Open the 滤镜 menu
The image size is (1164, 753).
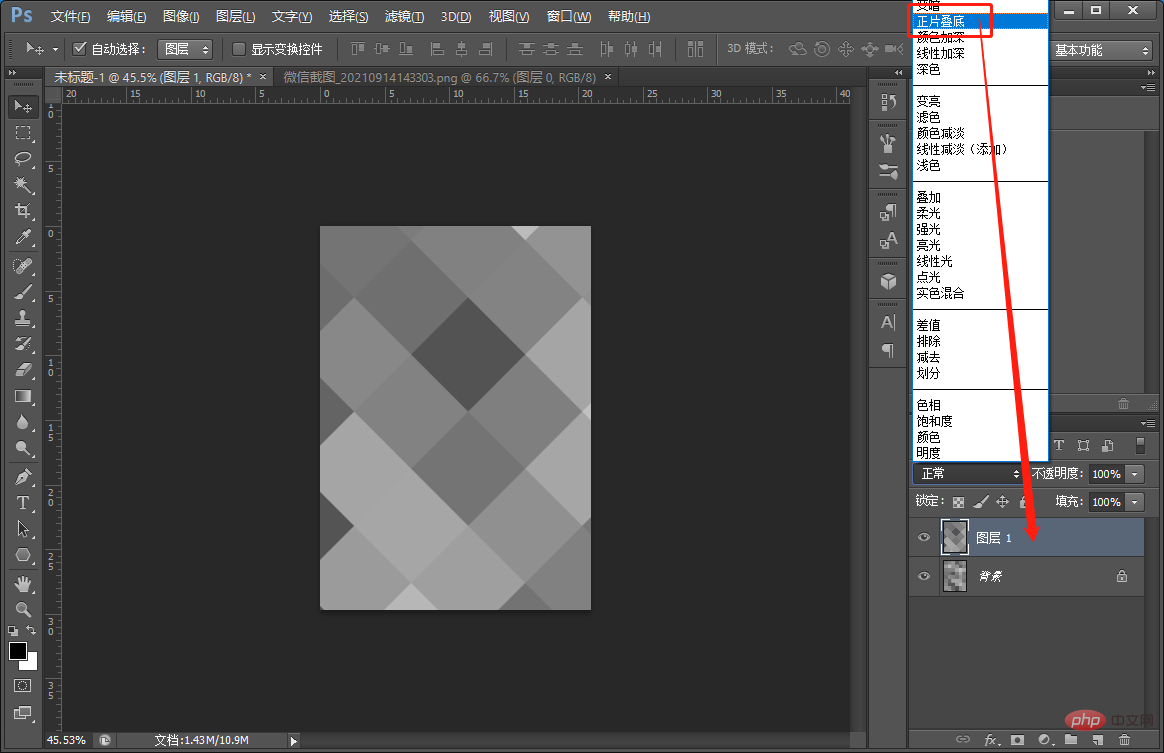coord(404,17)
